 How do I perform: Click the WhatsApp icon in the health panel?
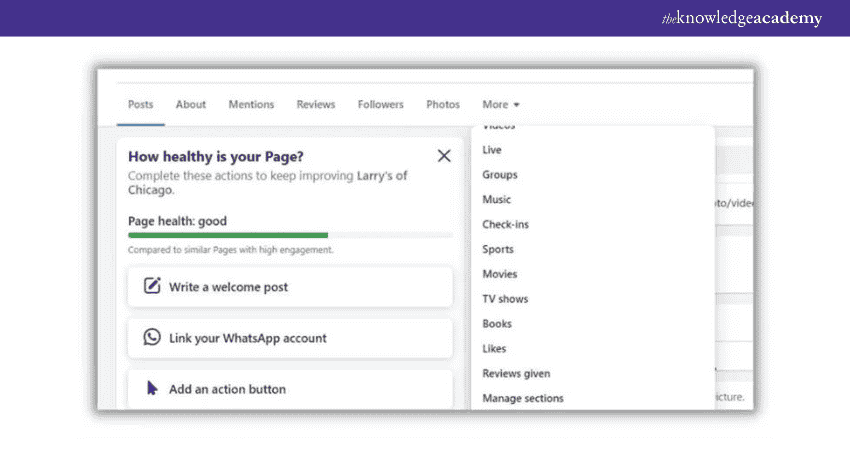[x=152, y=338]
